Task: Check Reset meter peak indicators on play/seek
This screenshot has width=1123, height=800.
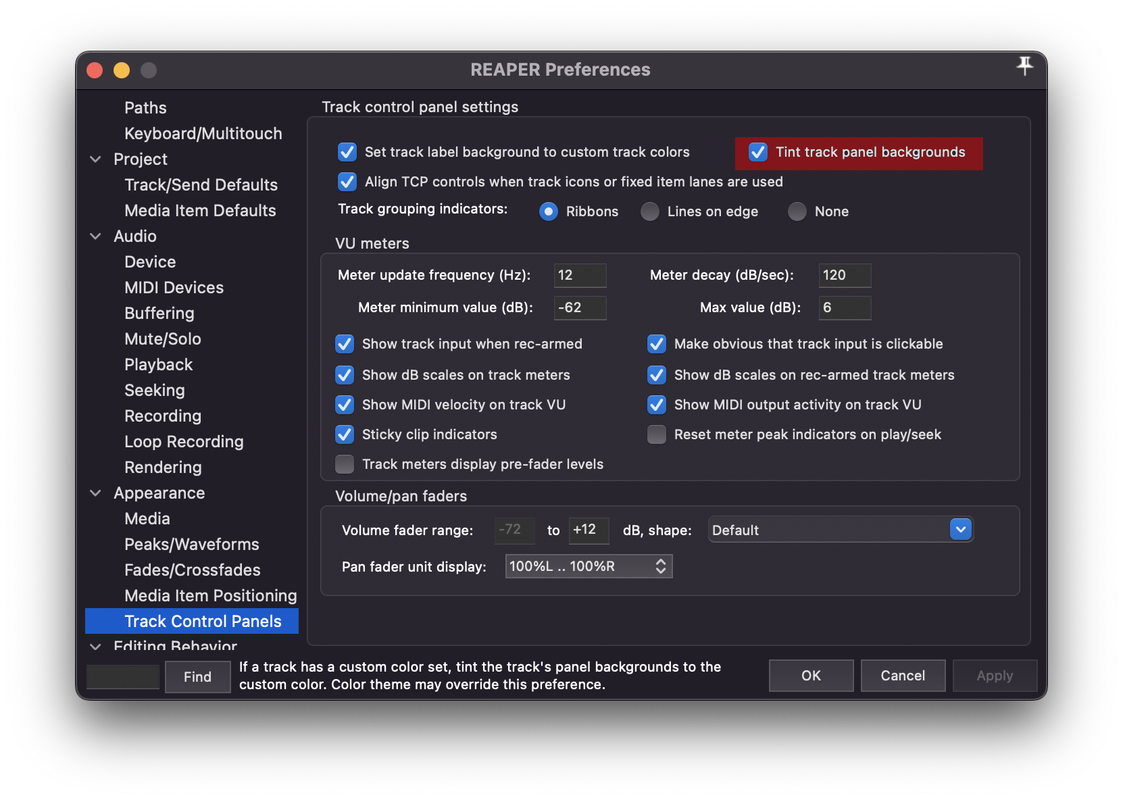Action: (x=657, y=434)
